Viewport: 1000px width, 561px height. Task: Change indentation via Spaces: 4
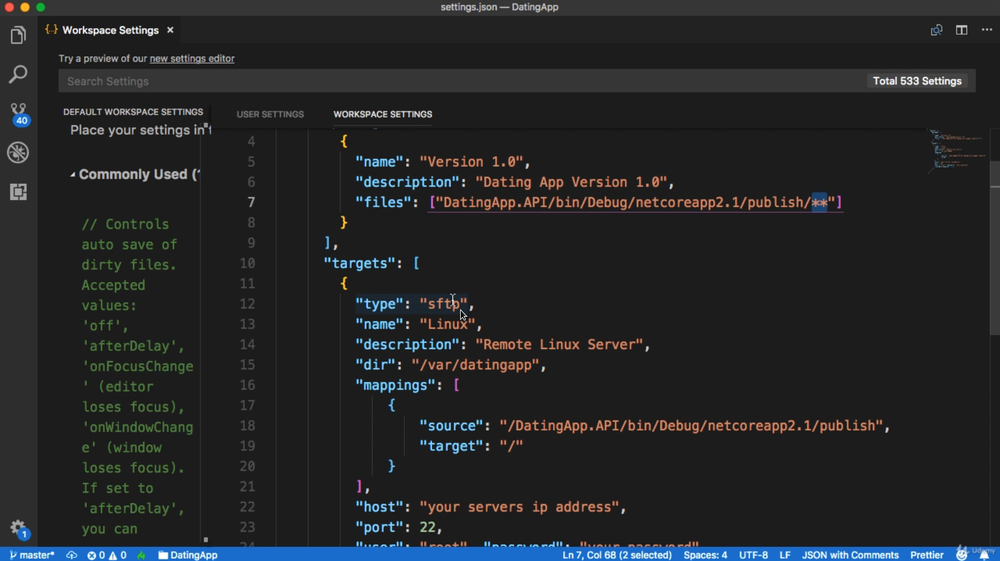pos(705,555)
